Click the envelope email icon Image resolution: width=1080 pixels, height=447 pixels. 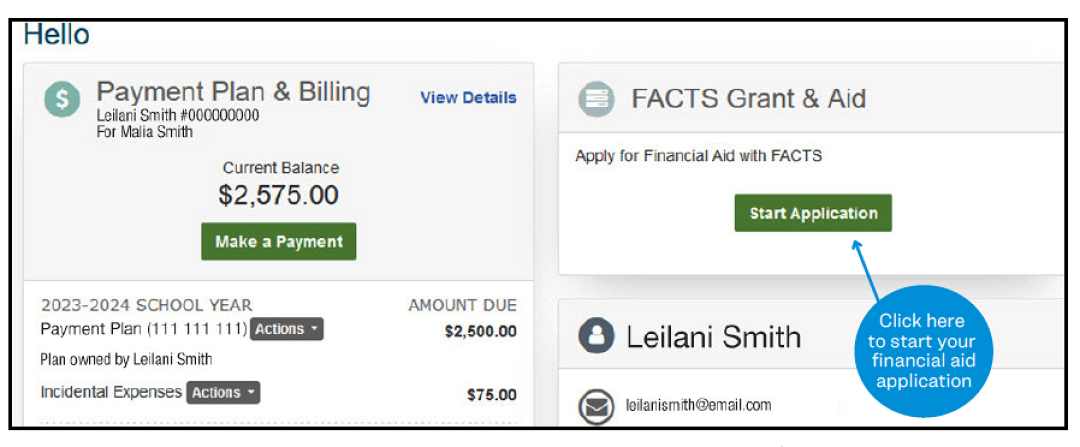coord(597,405)
